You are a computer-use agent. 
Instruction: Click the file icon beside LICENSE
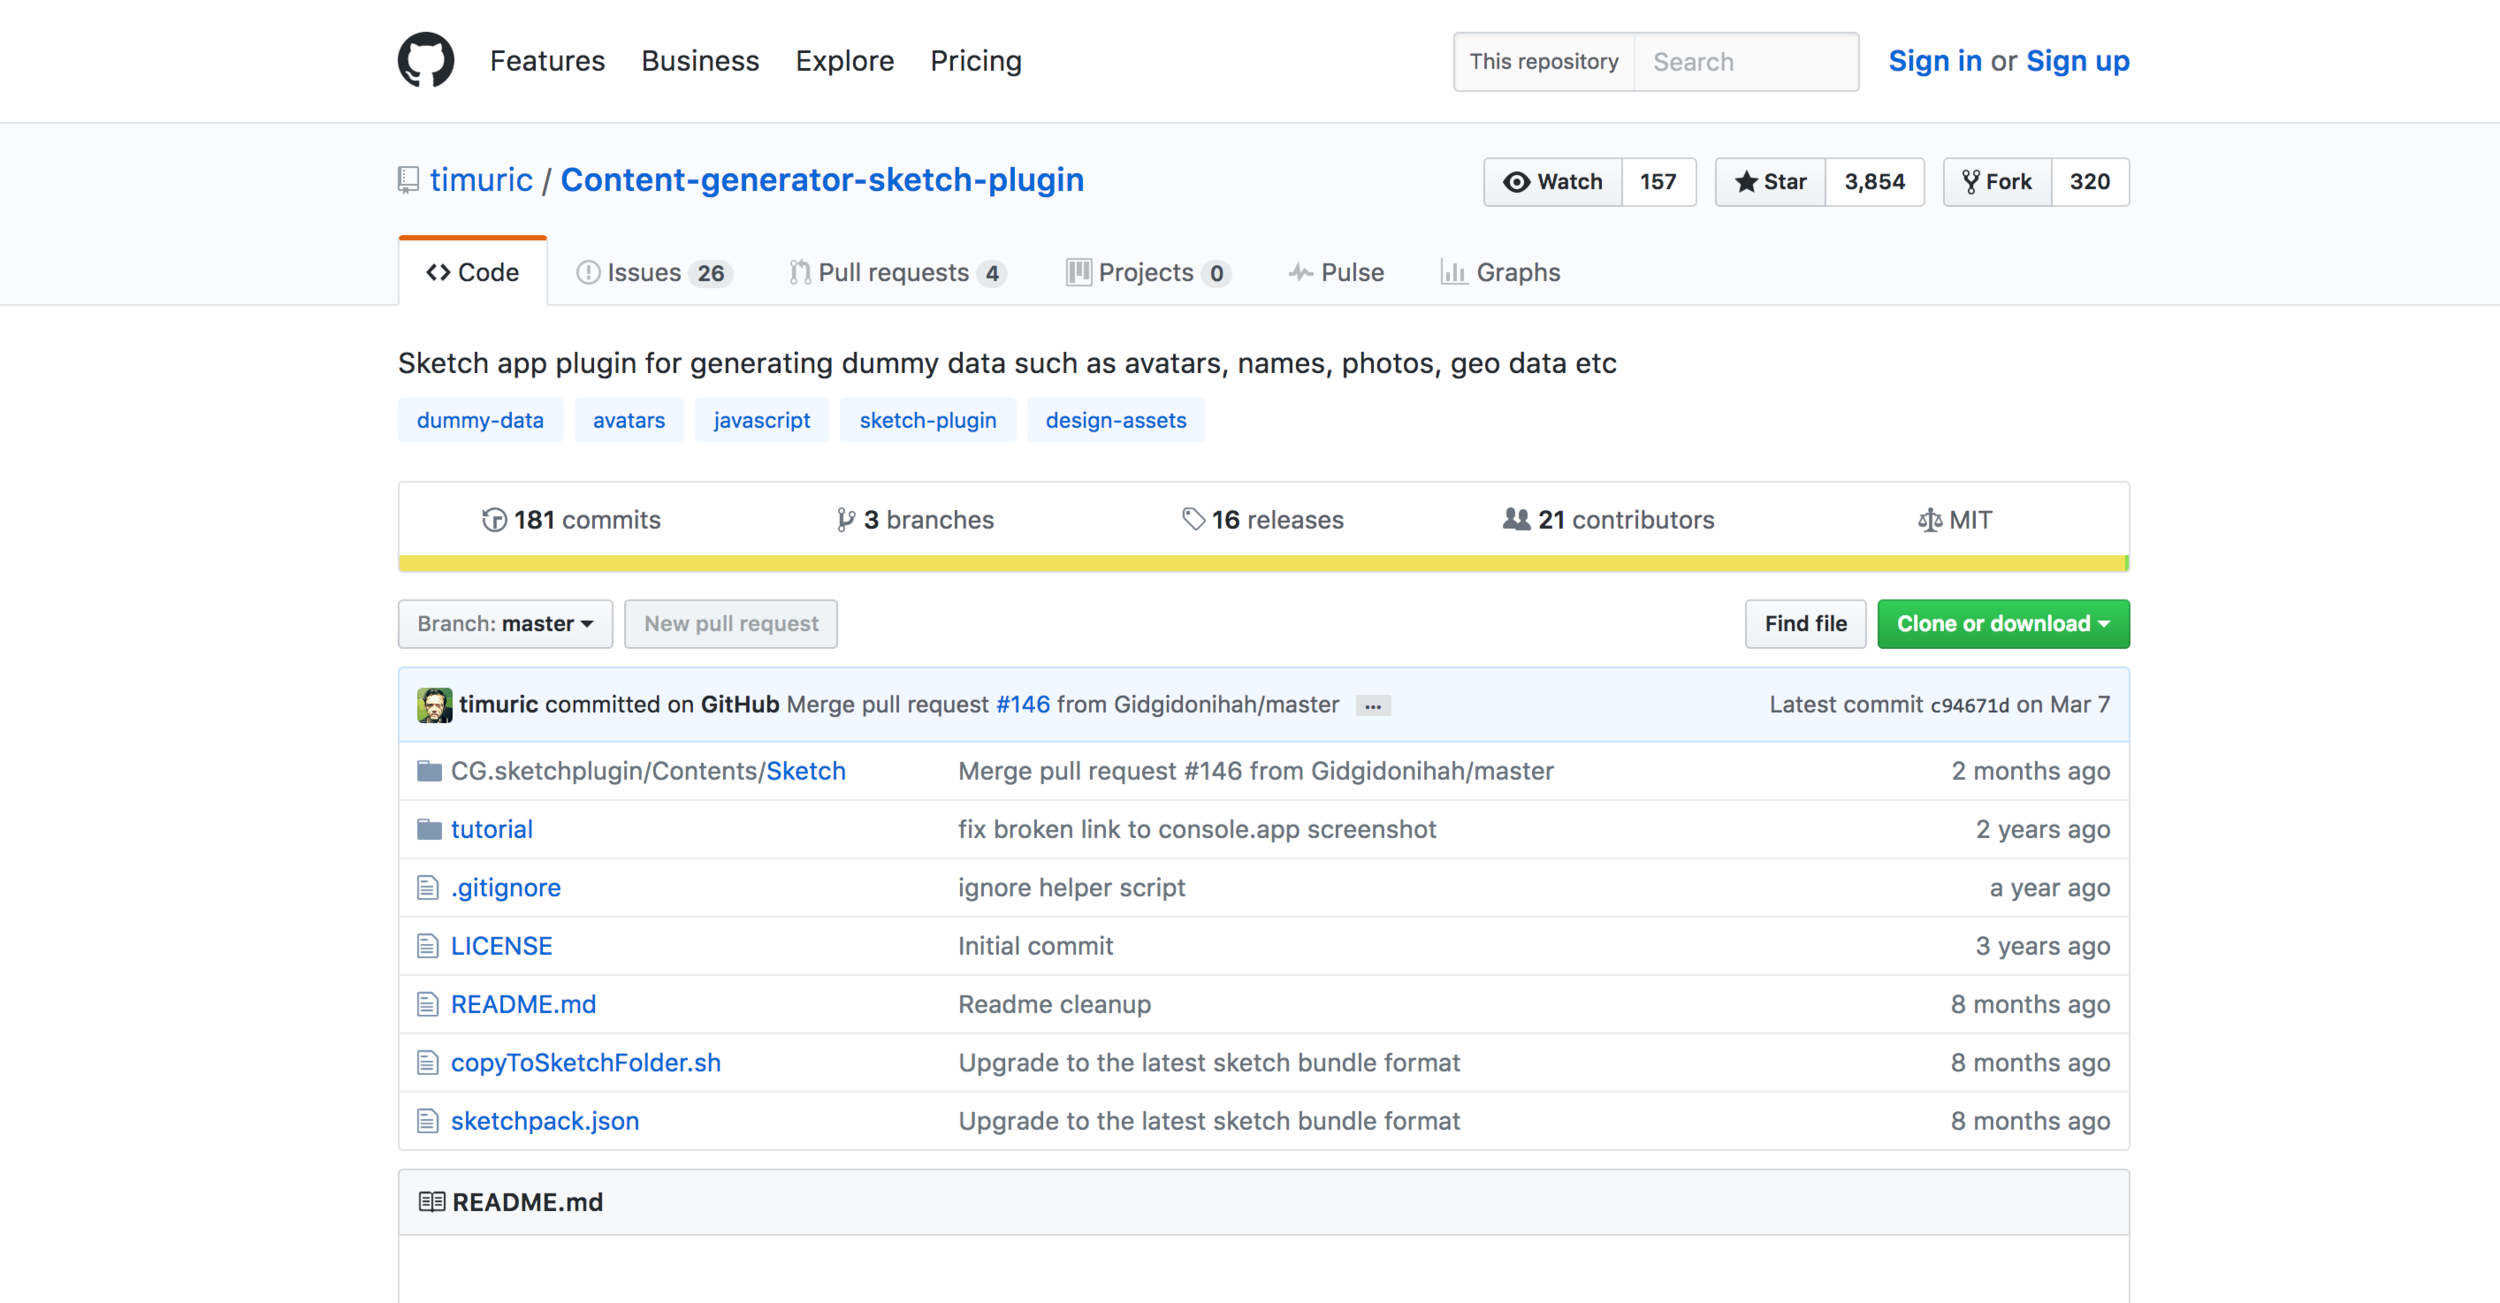pyautogui.click(x=428, y=946)
